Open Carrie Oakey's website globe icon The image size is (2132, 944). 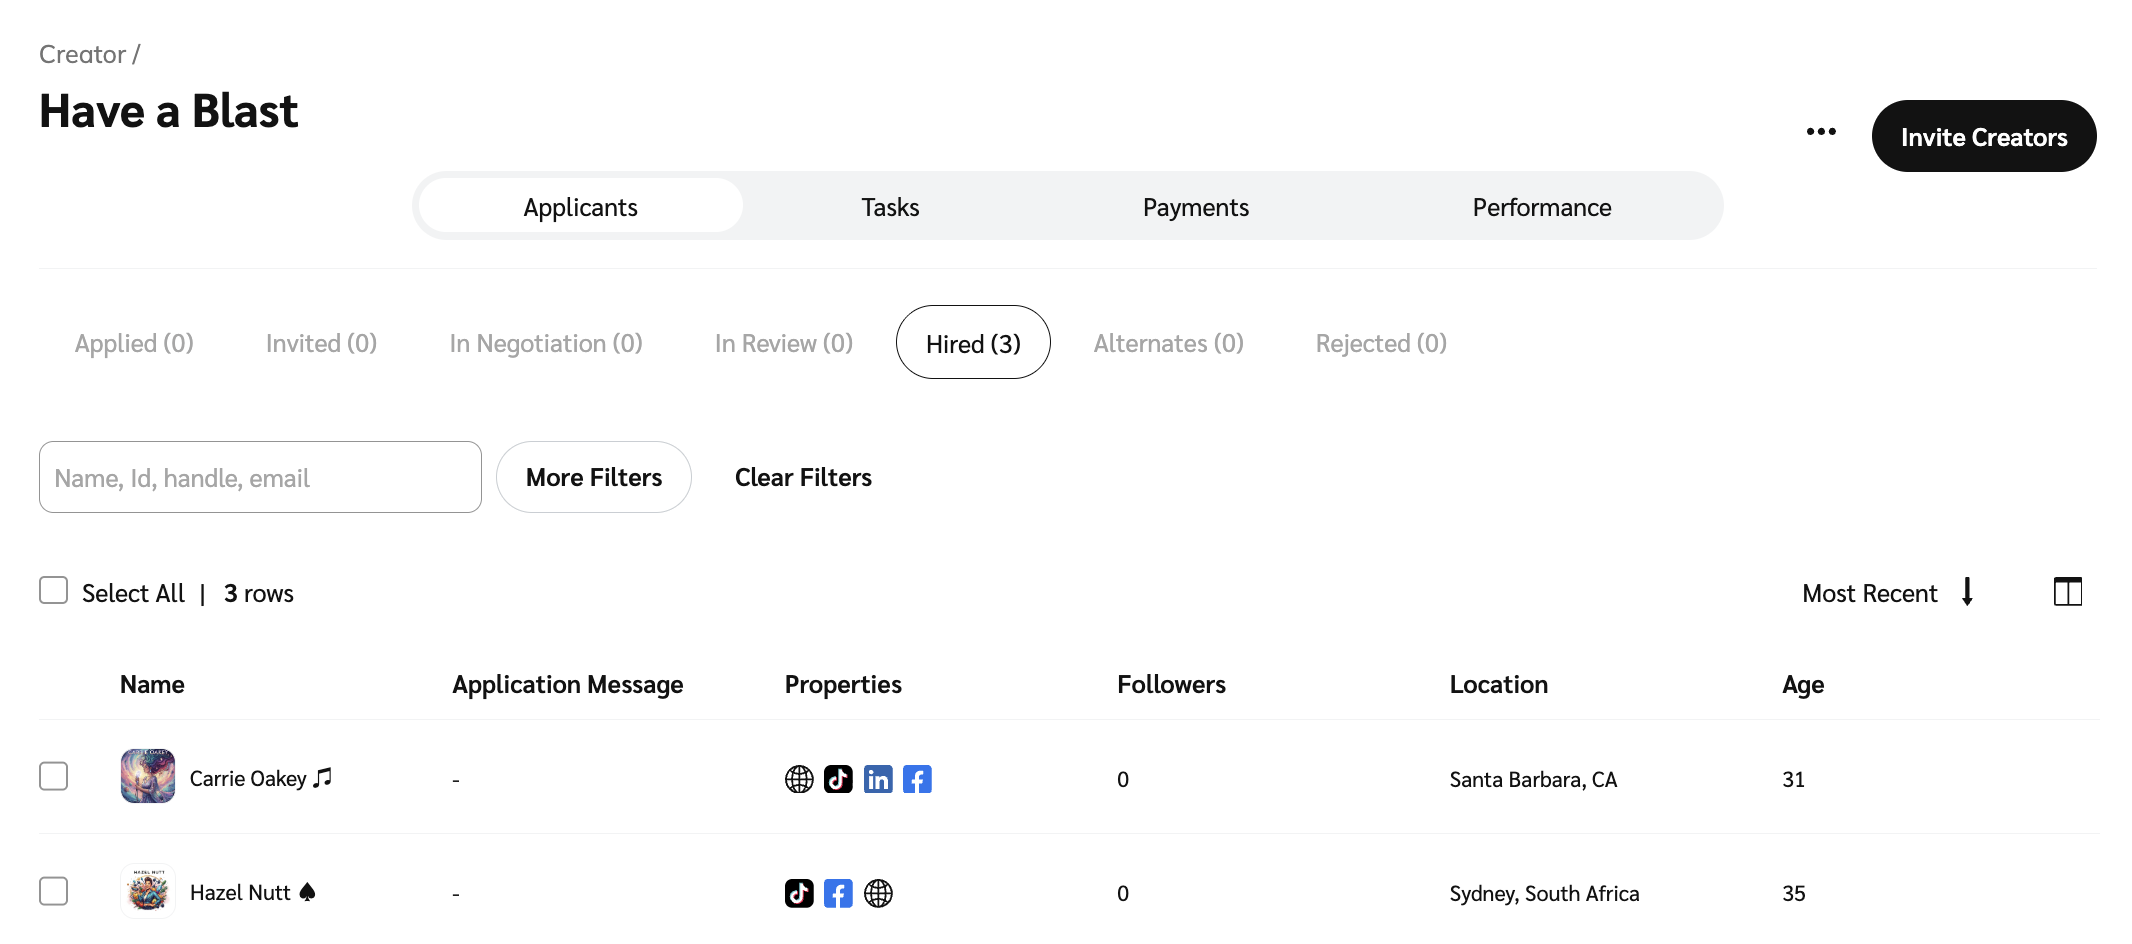[799, 779]
